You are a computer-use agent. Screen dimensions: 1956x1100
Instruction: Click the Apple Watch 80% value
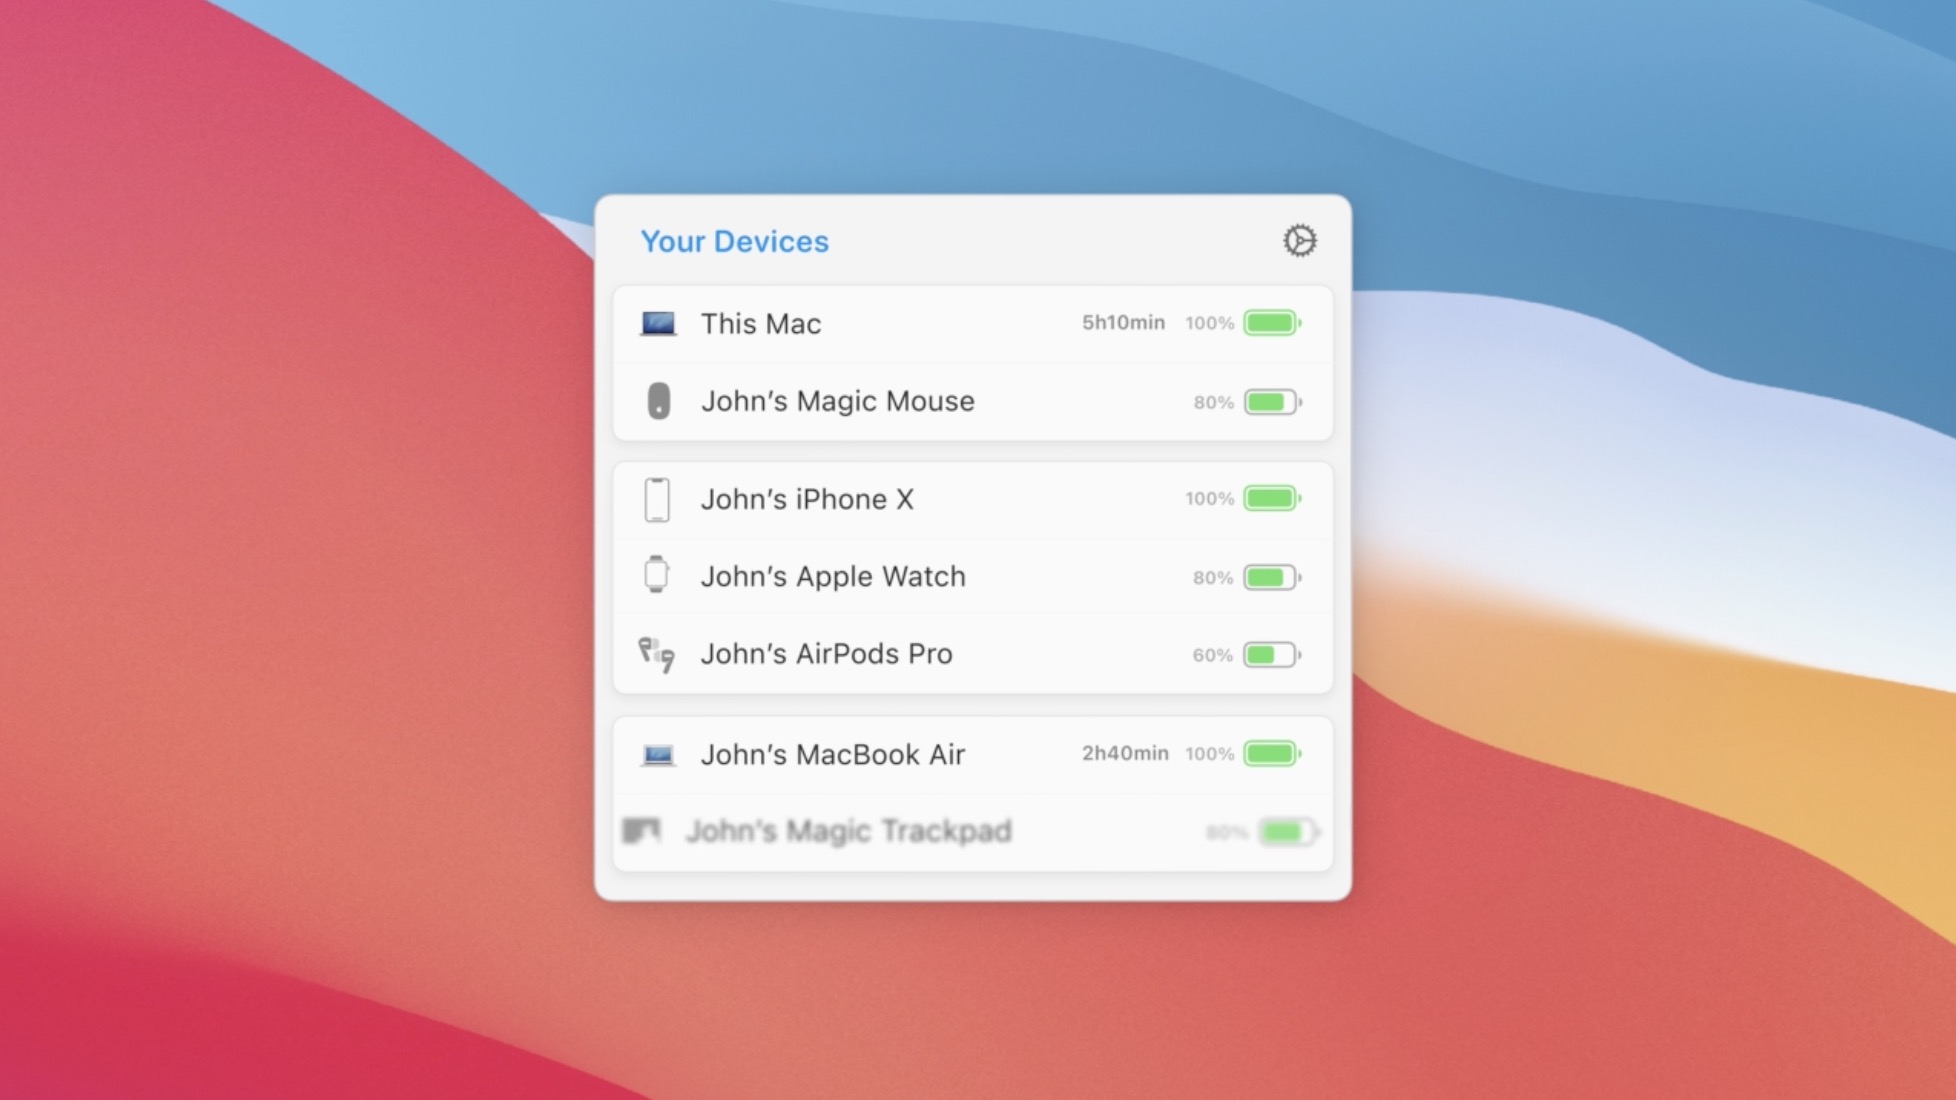[1213, 577]
